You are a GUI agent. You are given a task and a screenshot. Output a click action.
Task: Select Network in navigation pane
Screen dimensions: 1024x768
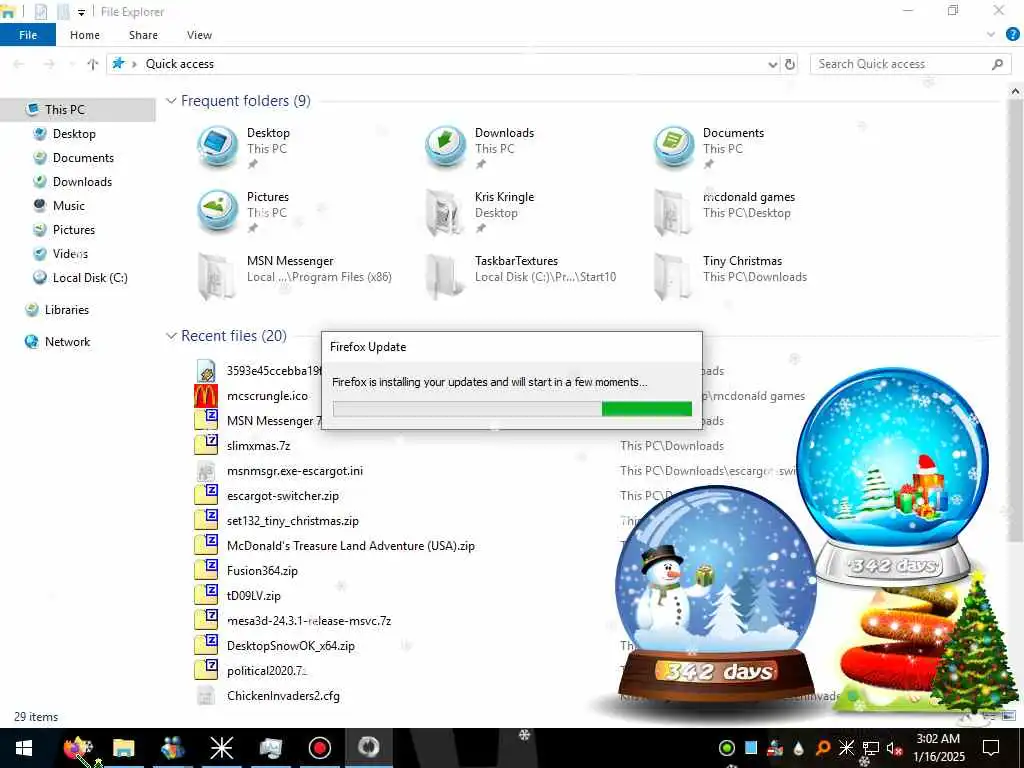[67, 342]
